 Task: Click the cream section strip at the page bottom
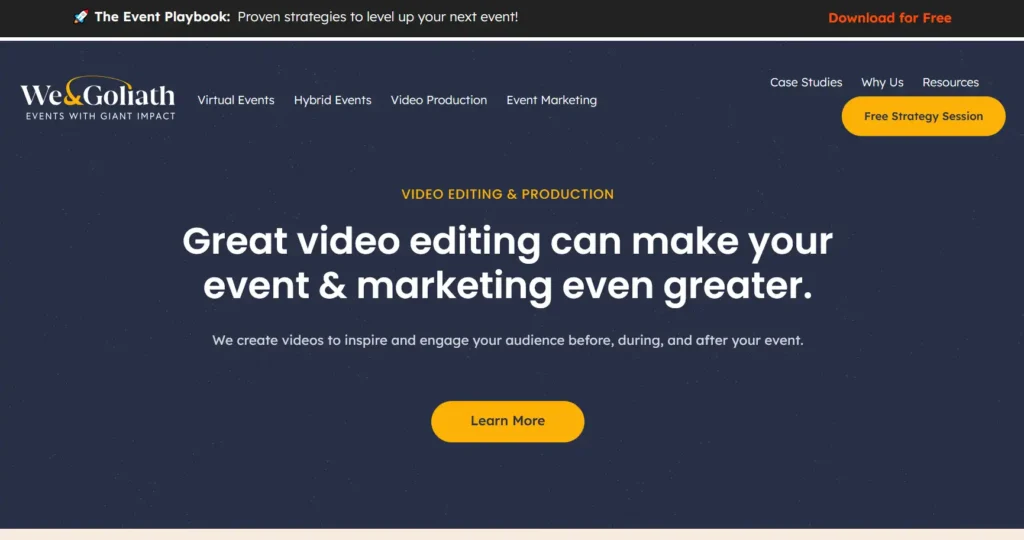pyautogui.click(x=512, y=534)
